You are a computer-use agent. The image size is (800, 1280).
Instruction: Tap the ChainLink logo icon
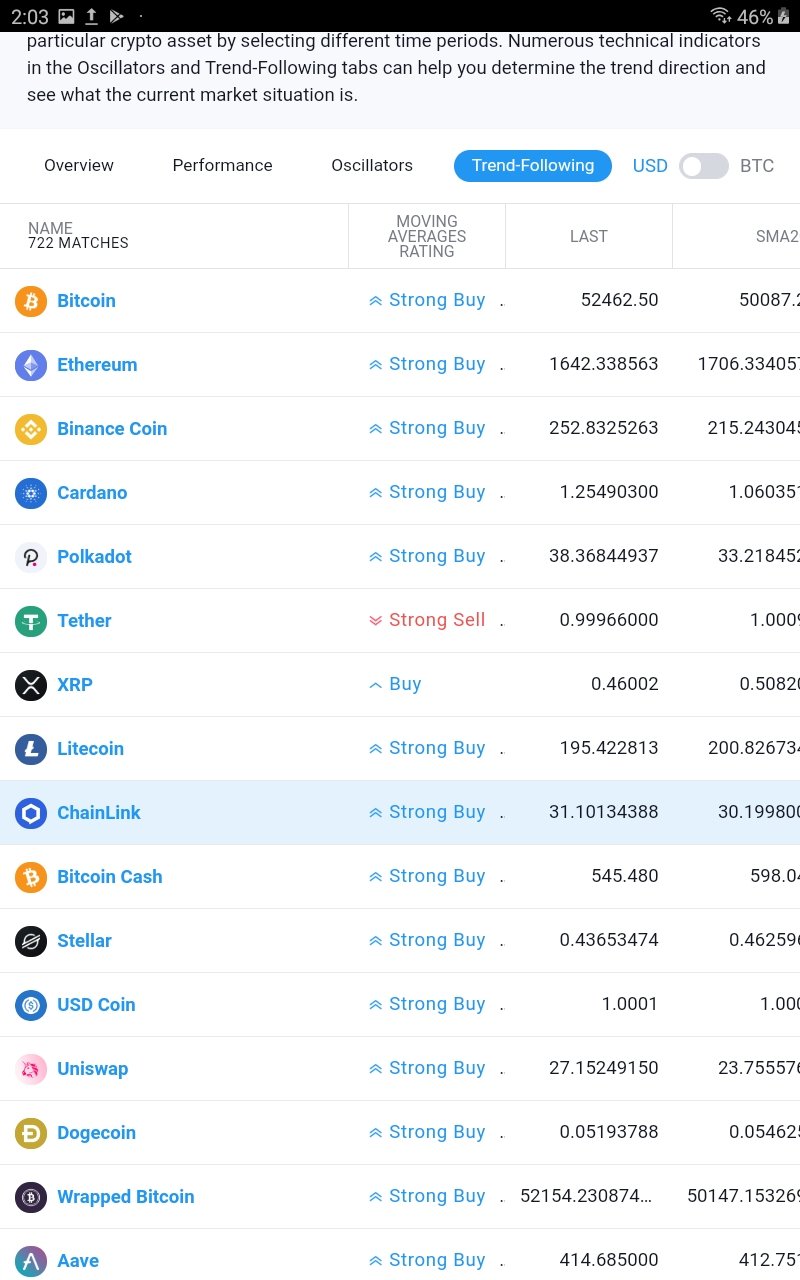pos(31,813)
